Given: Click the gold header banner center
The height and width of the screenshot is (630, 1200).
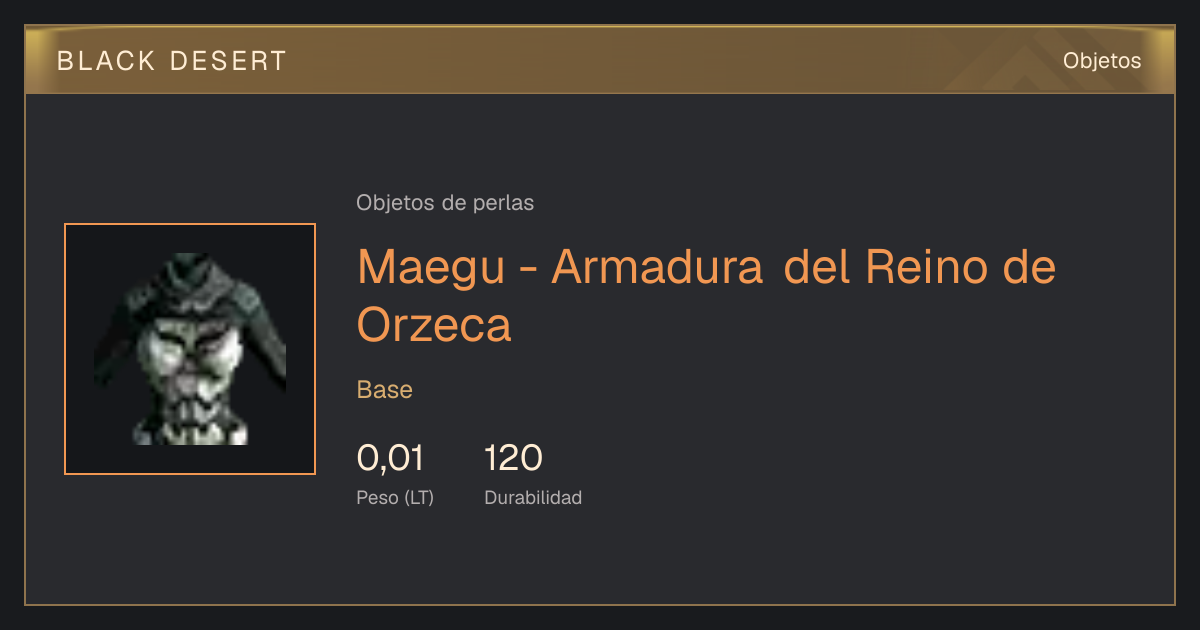Looking at the screenshot, I should (600, 60).
